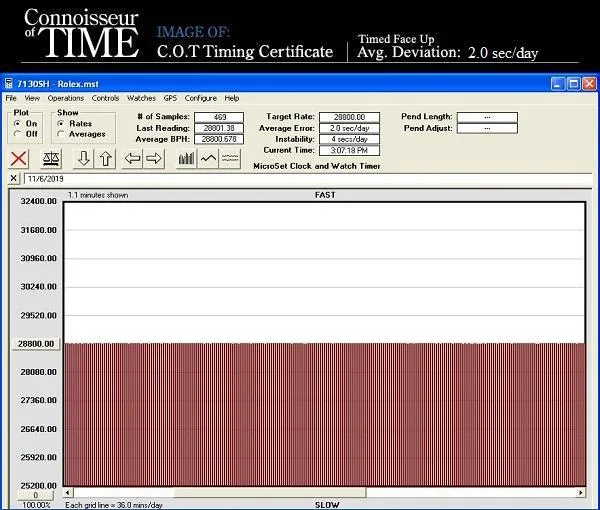Open the Configure menu
The image size is (600, 510).
click(x=201, y=98)
